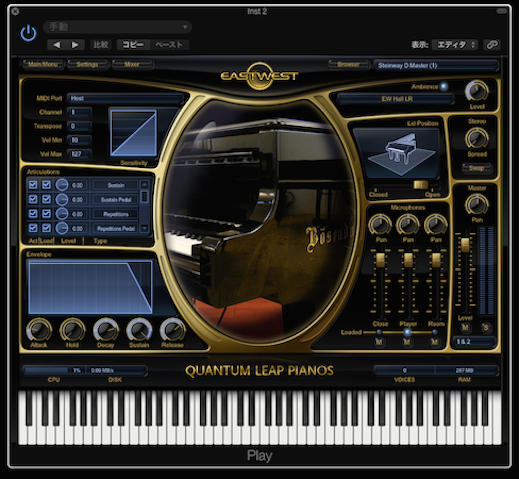Open the EW Hall LR ambience dropdown

point(396,99)
